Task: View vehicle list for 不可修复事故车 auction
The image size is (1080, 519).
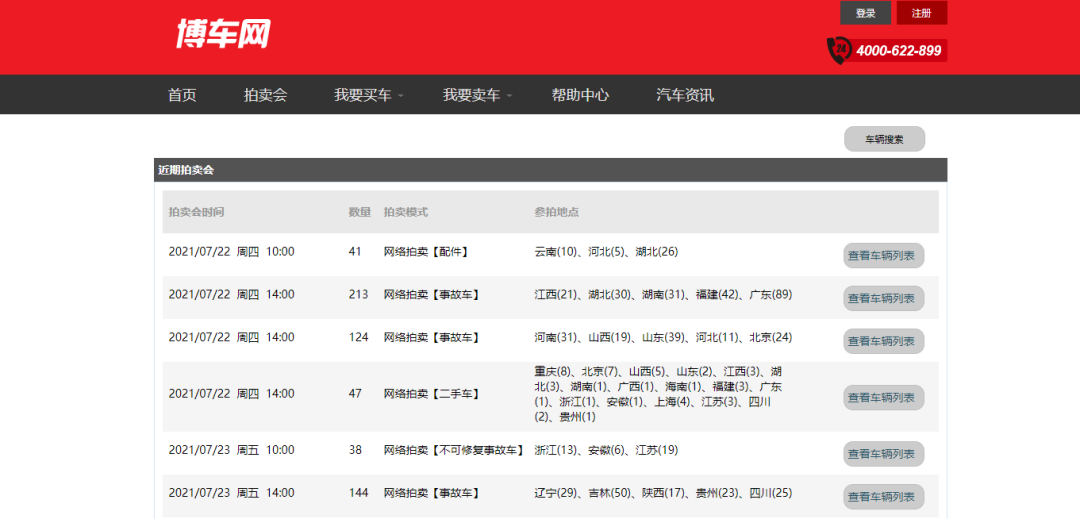Action: coord(883,454)
